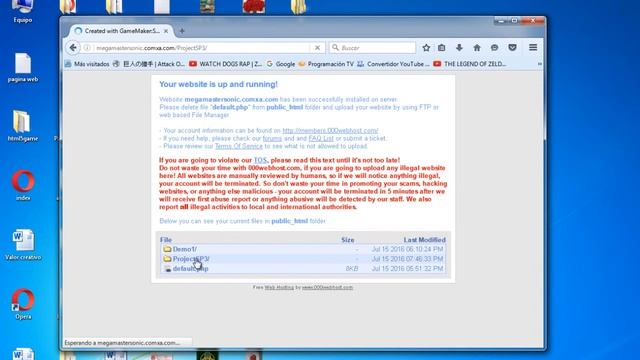
Task: Open the Demo1/ folder link
Action: [x=184, y=249]
